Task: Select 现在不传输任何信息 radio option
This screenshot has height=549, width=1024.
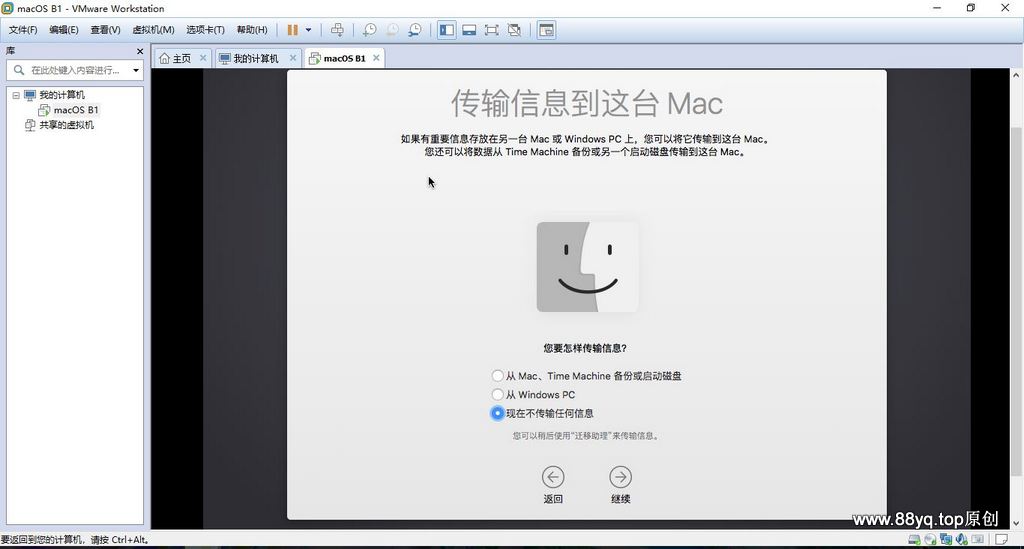Action: pos(498,413)
